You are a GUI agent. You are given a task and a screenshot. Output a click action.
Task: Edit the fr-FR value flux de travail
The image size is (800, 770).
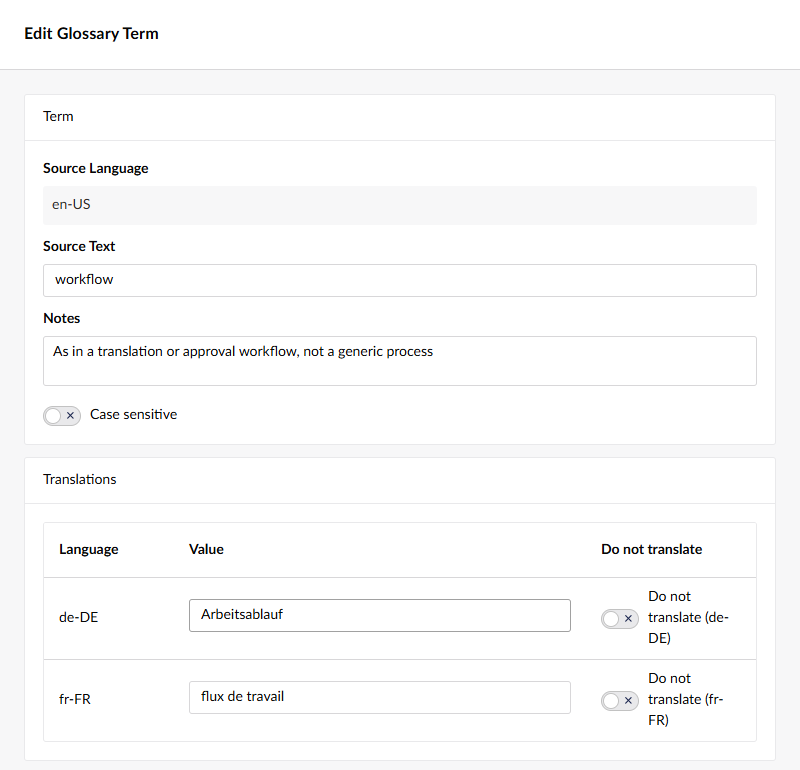click(380, 697)
